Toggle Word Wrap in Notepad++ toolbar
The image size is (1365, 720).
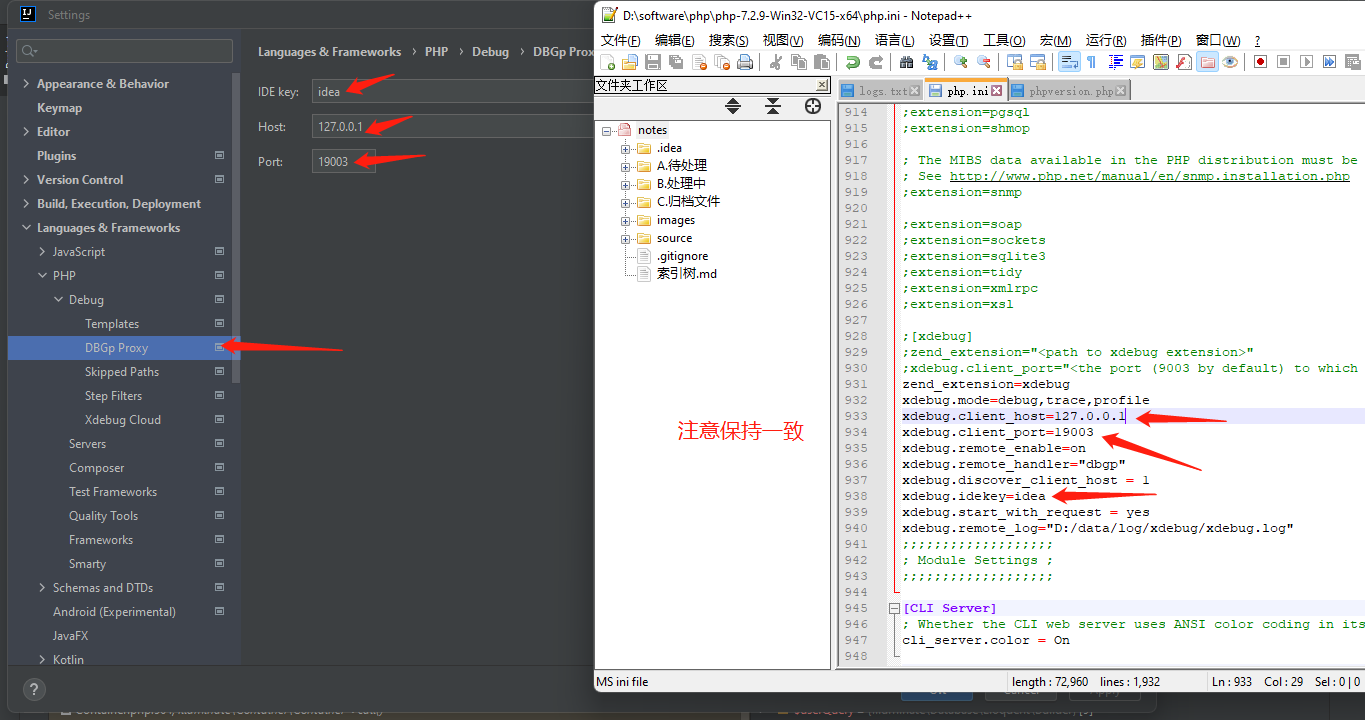1069,62
